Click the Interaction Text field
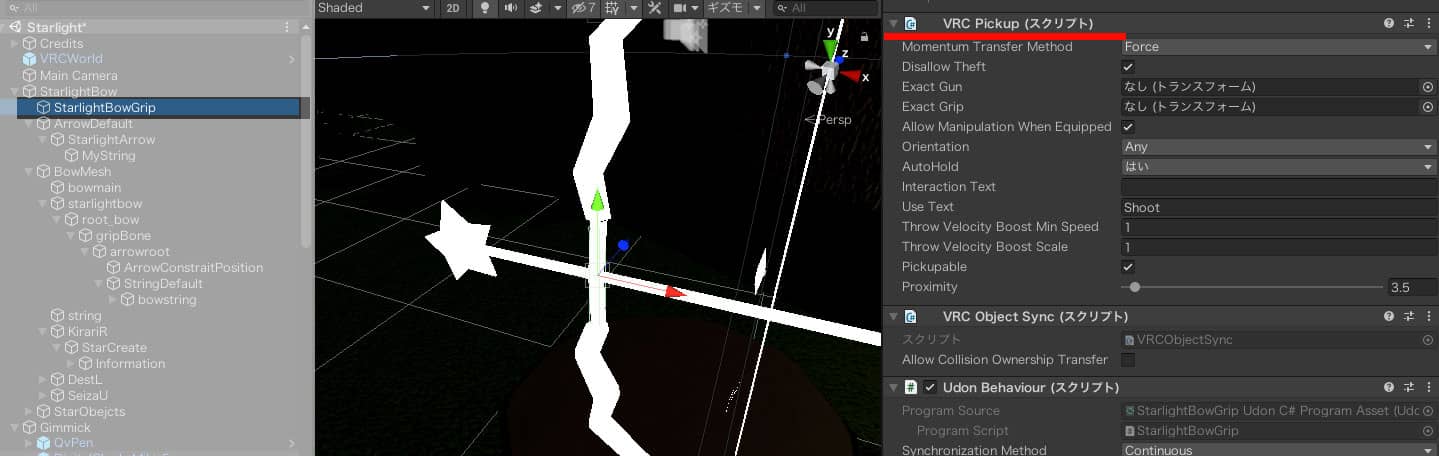 click(x=1279, y=188)
